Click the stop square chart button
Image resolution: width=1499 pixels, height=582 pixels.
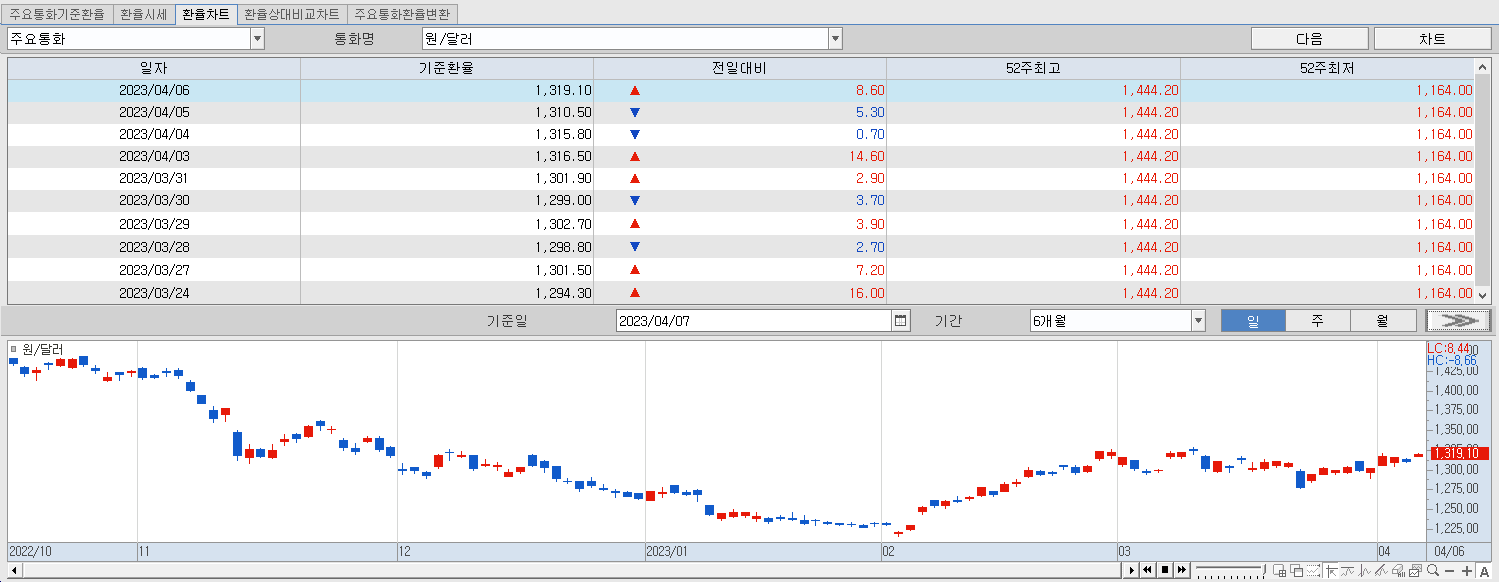click(x=1165, y=570)
